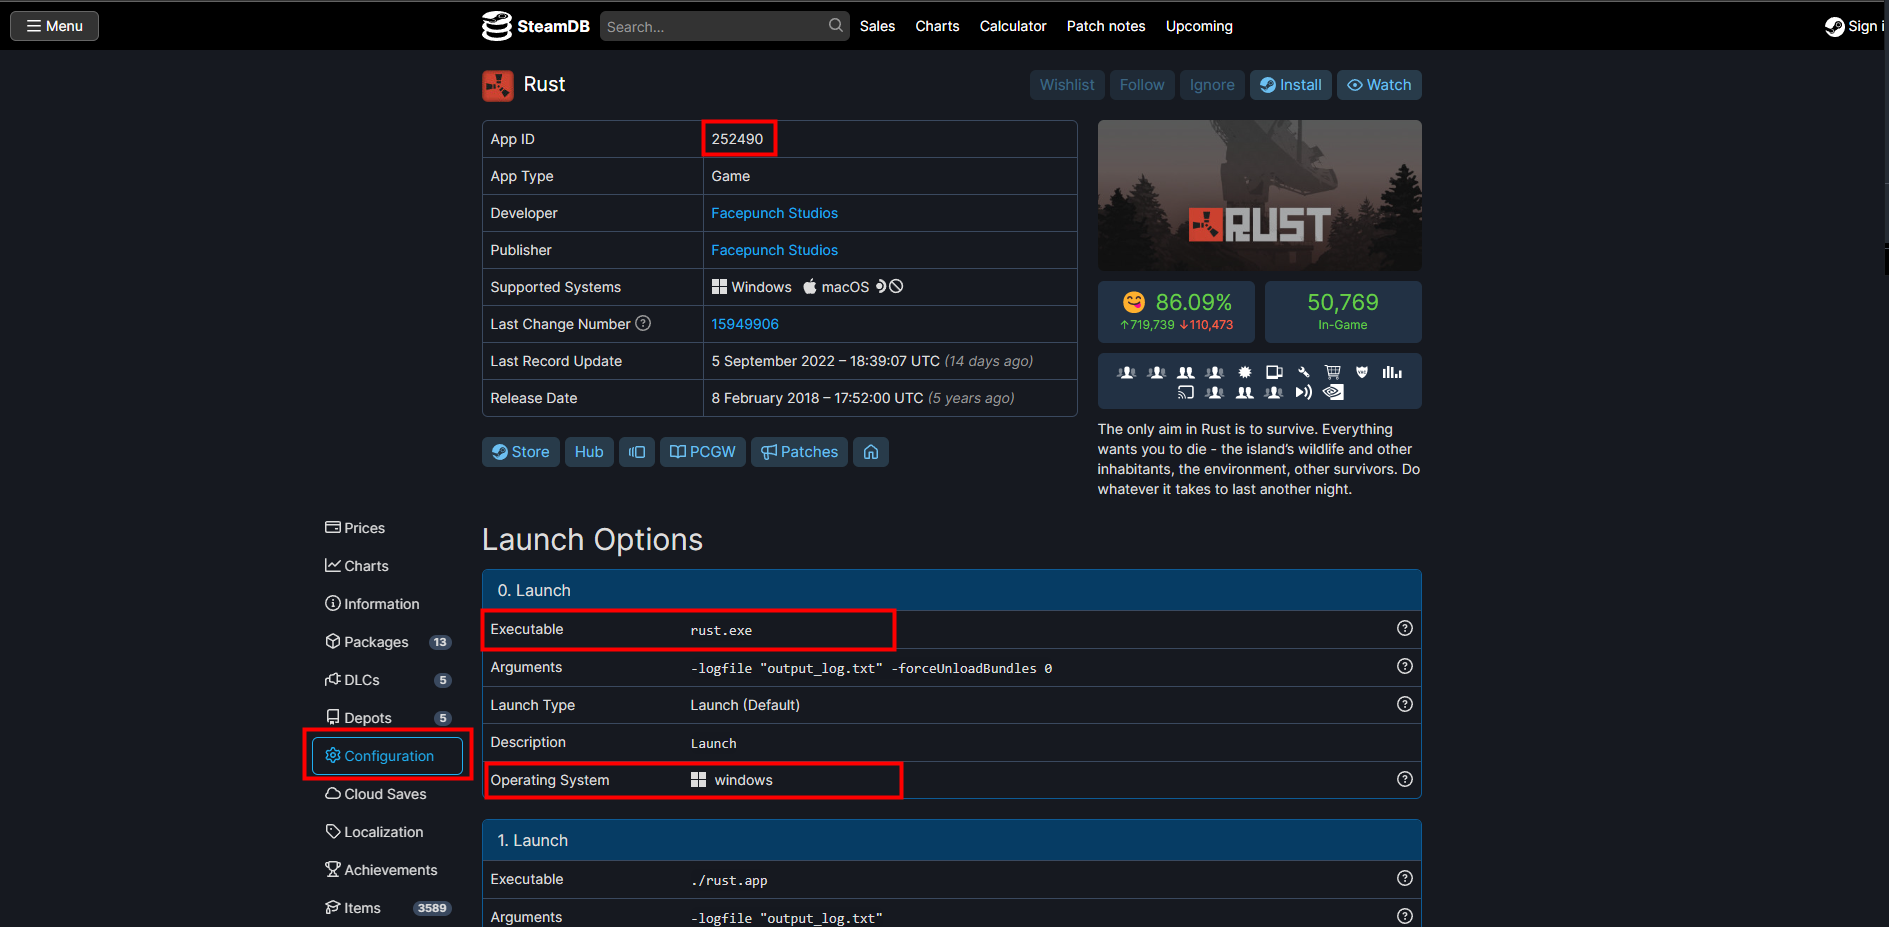Open change number 15949906 link

point(745,324)
